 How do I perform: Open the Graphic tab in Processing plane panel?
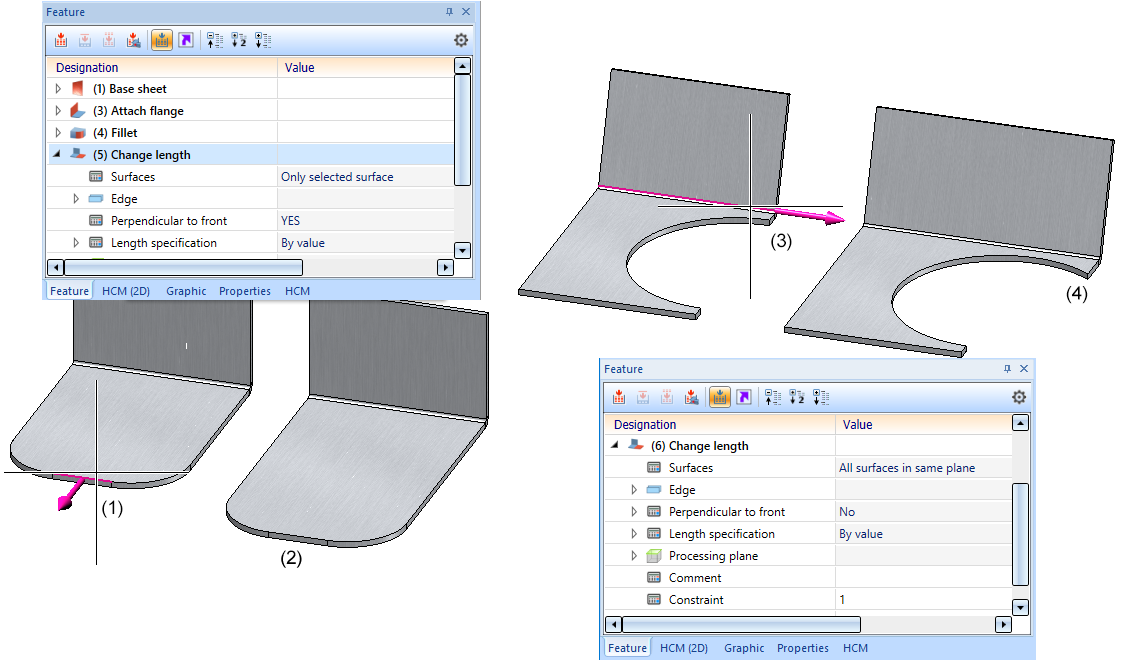click(x=744, y=648)
